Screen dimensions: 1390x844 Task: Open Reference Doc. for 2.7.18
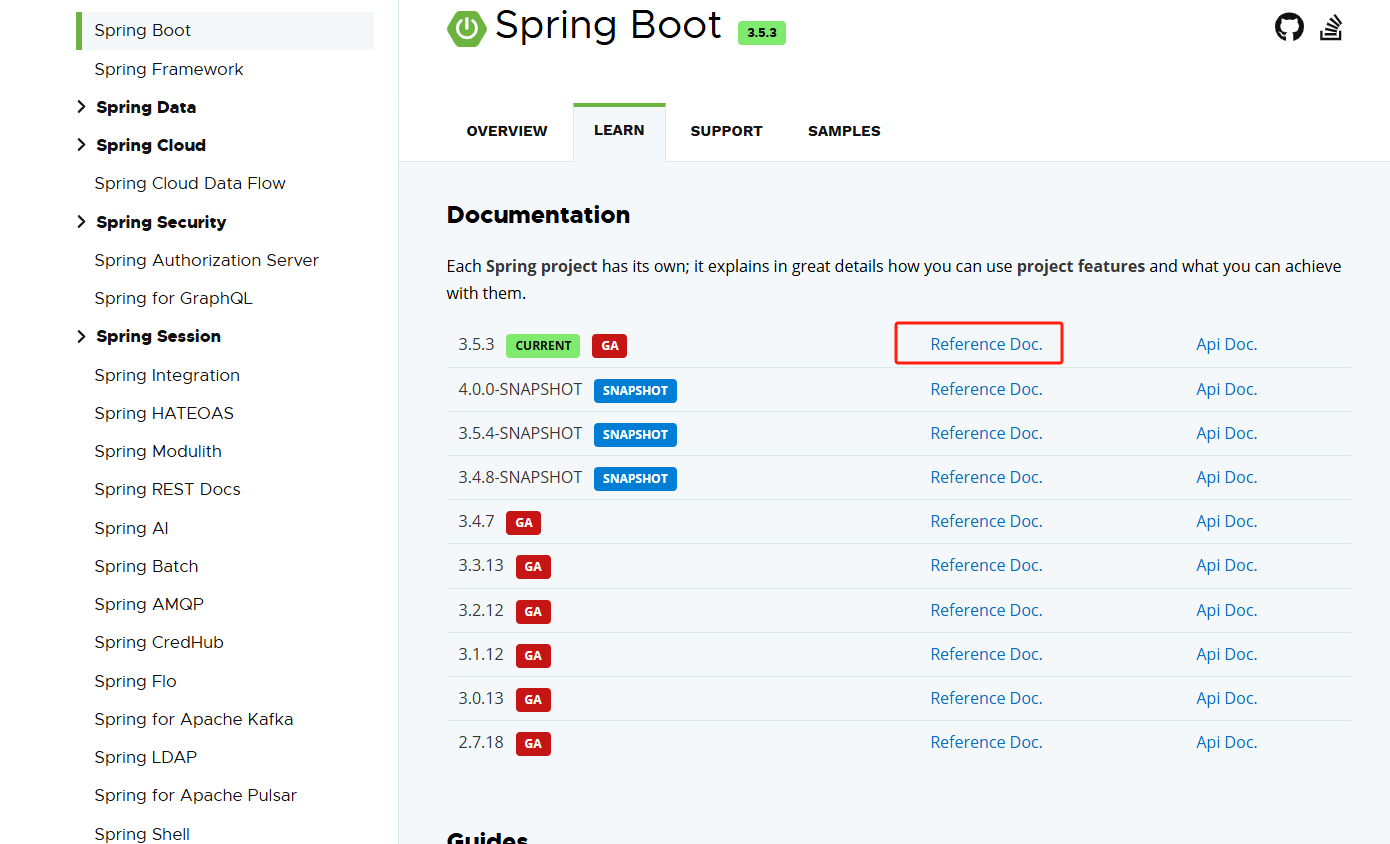pos(986,742)
